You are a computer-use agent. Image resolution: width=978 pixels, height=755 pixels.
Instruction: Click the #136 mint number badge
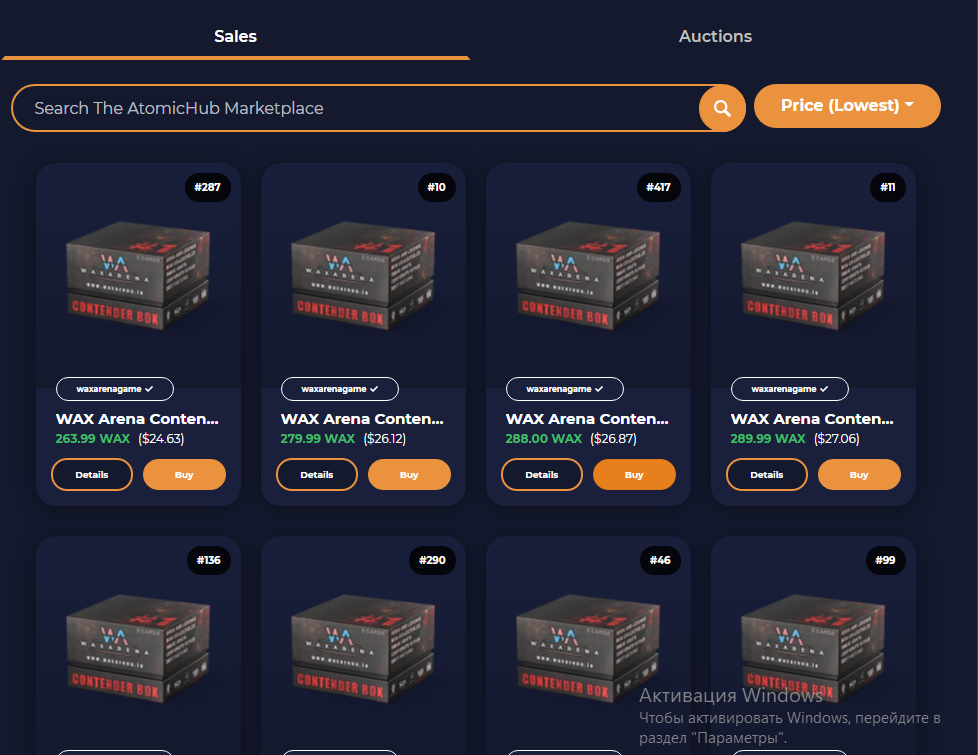[x=209, y=560]
